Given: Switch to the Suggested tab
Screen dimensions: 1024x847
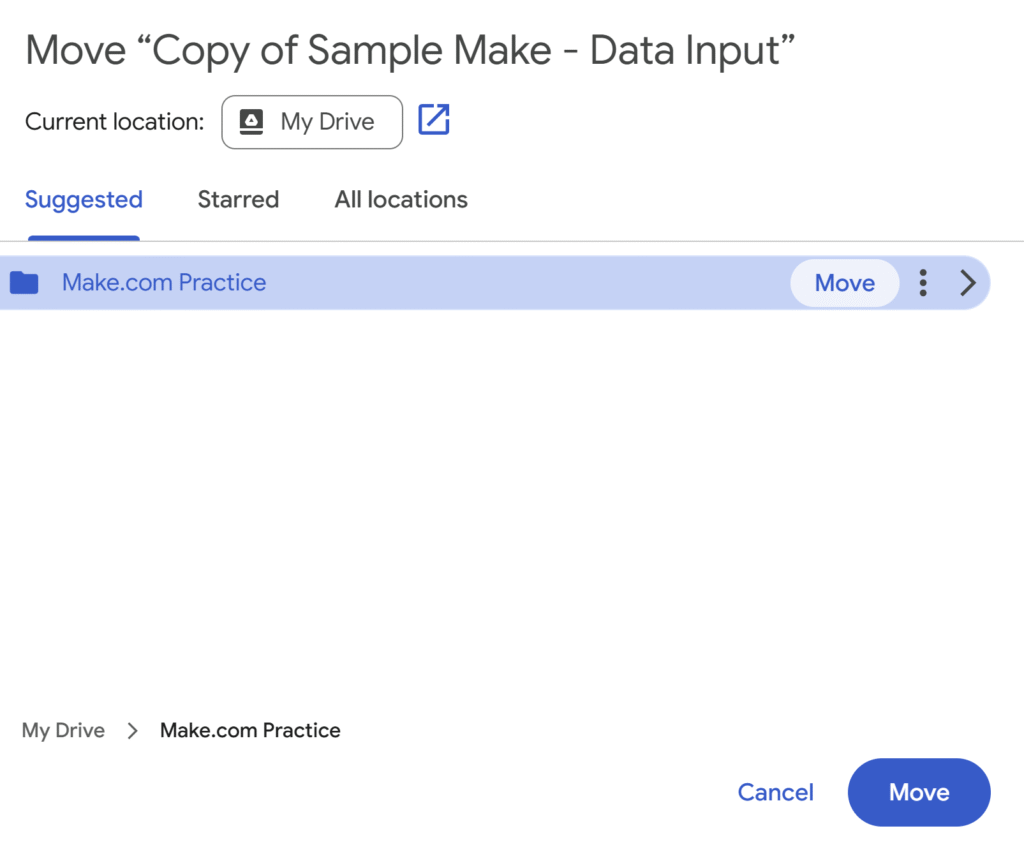Looking at the screenshot, I should pyautogui.click(x=84, y=200).
